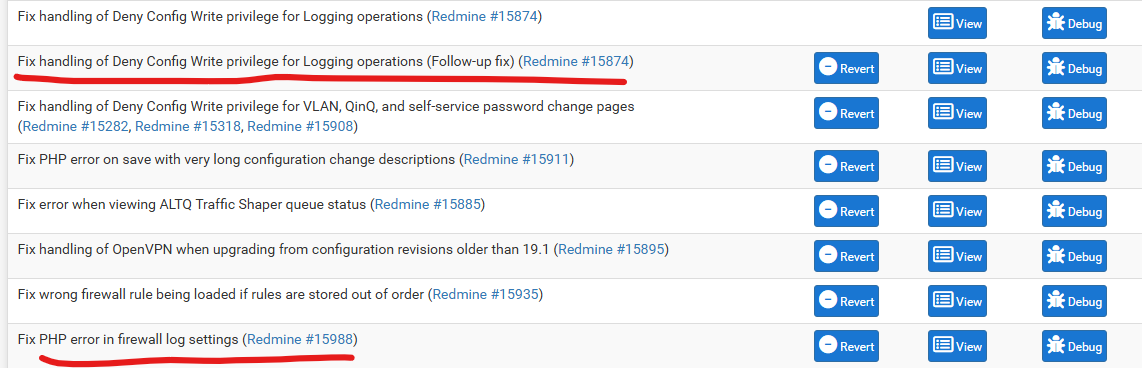Debug the wrong firewall rule patch
The height and width of the screenshot is (368, 1142).
click(x=1074, y=301)
